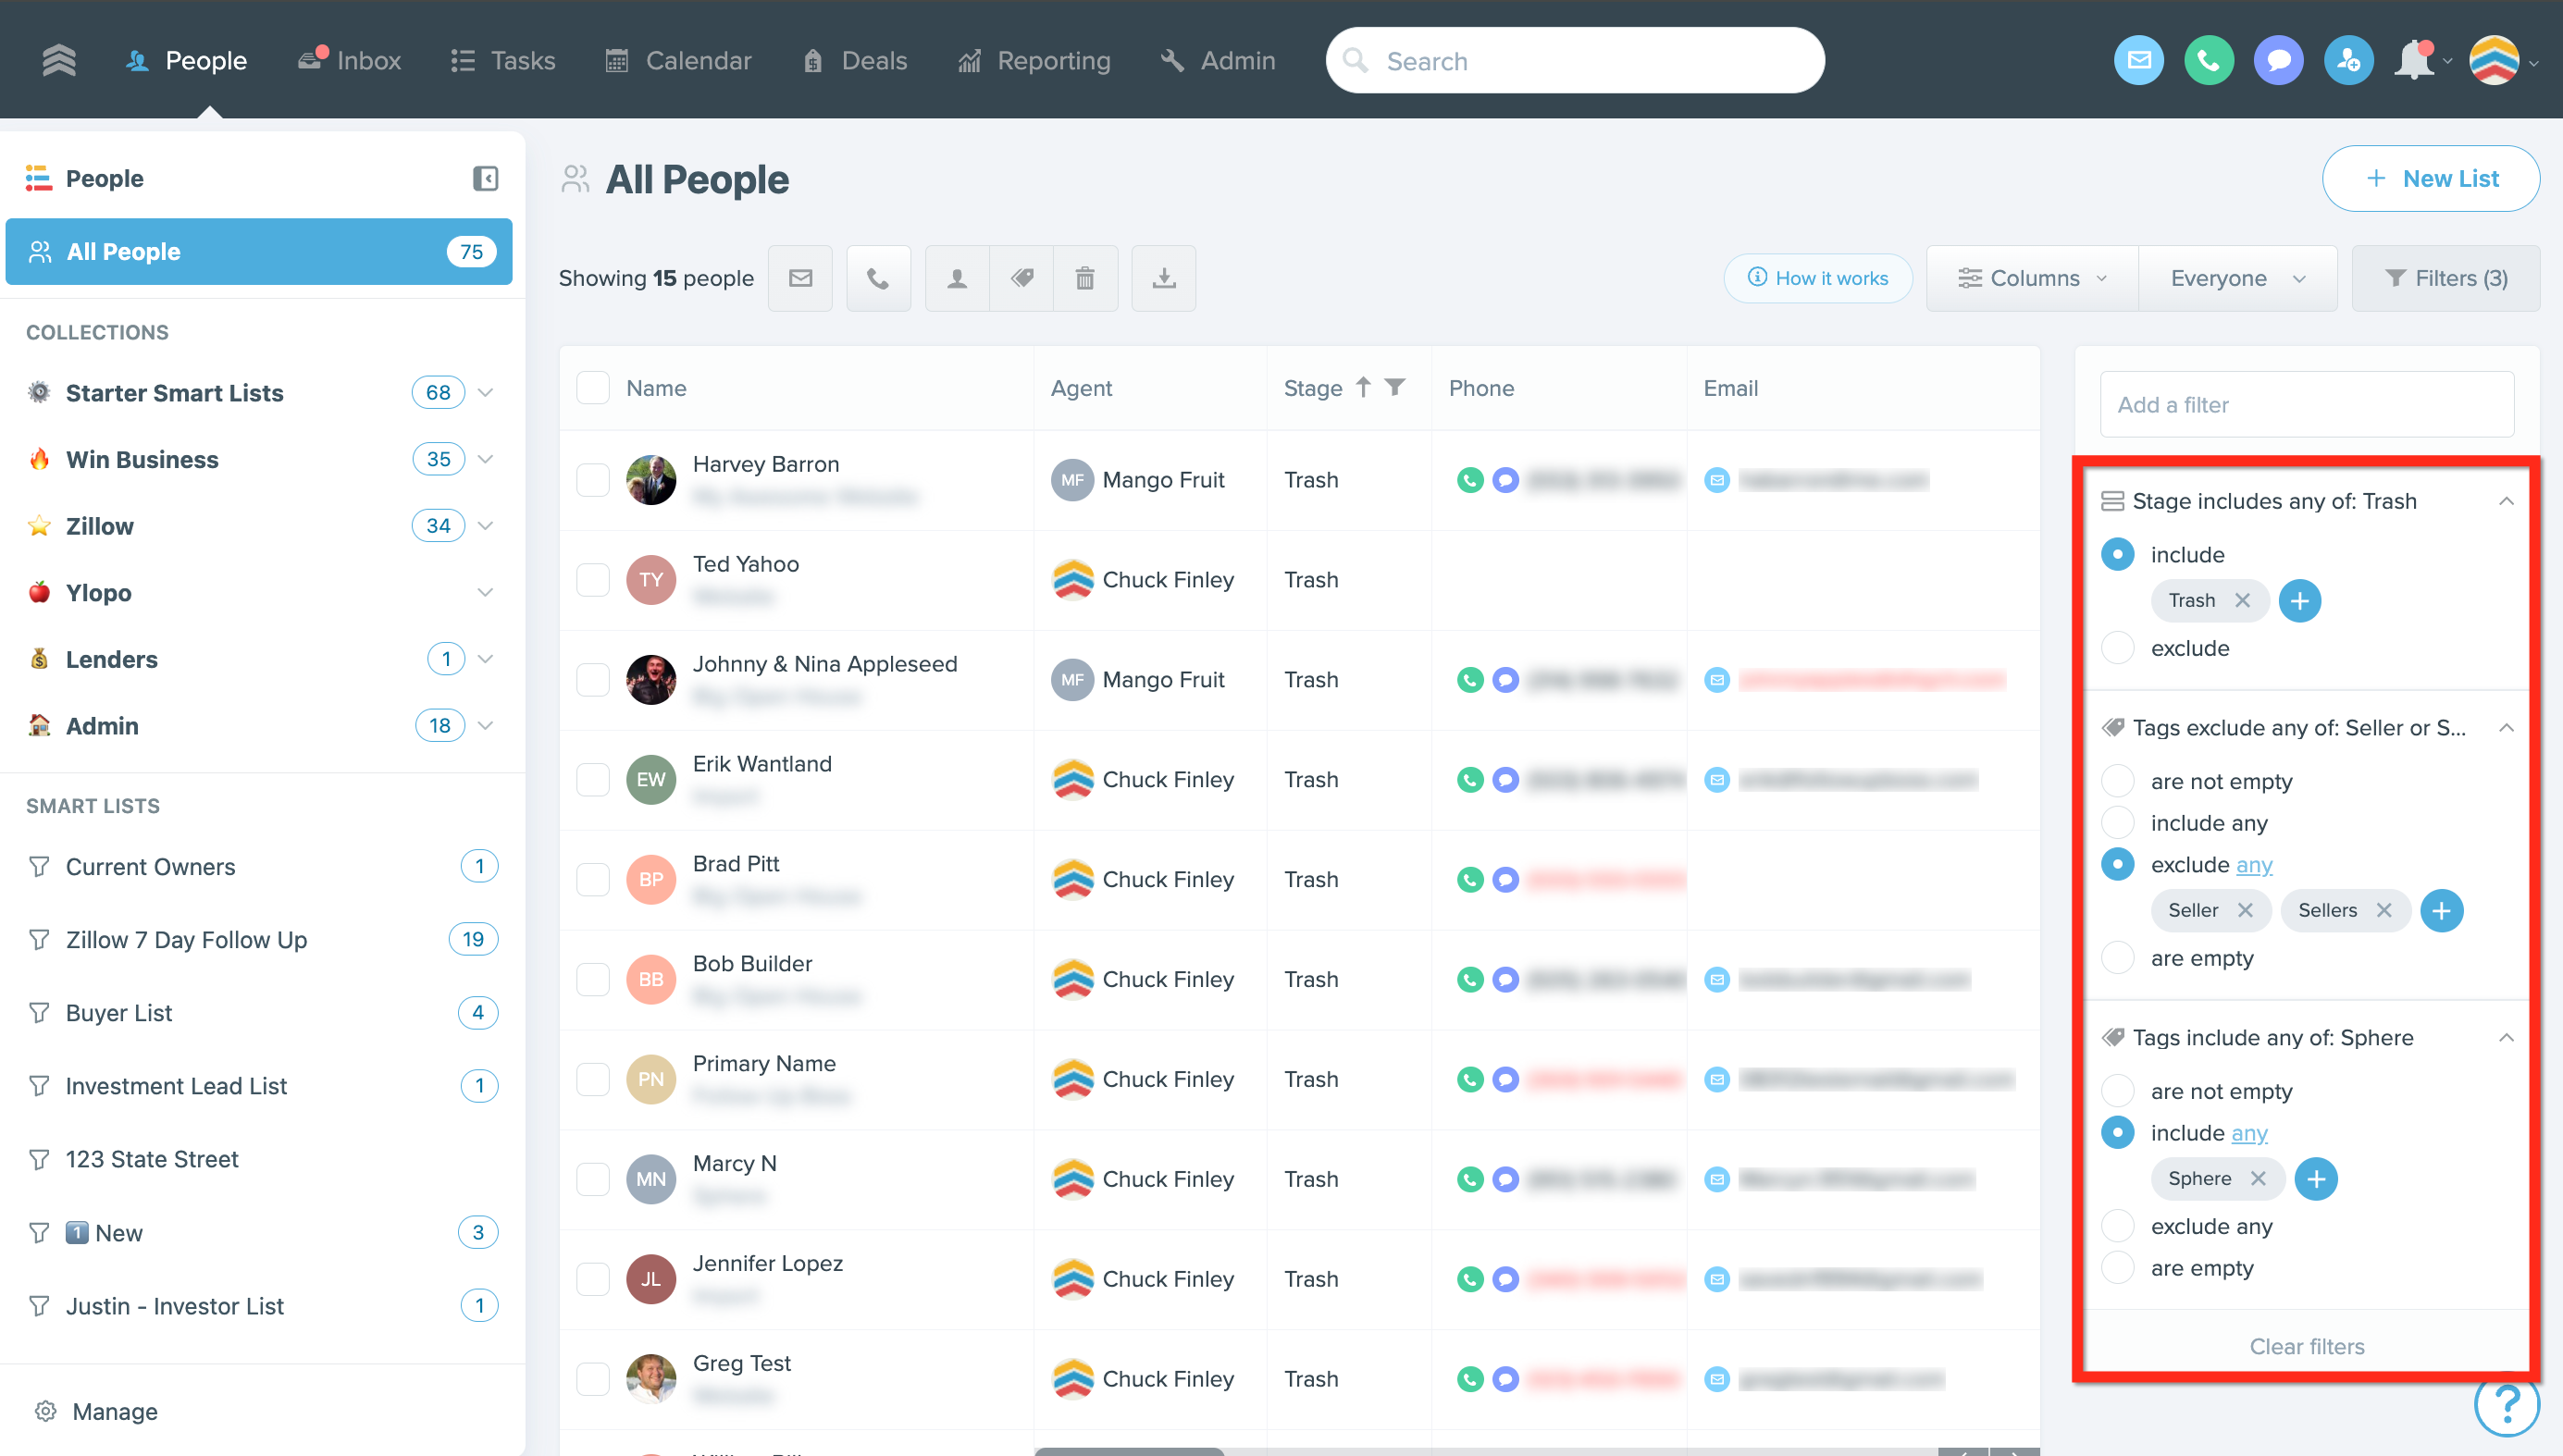This screenshot has width=2563, height=1456.
Task: Click the How it works button
Action: point(1818,278)
